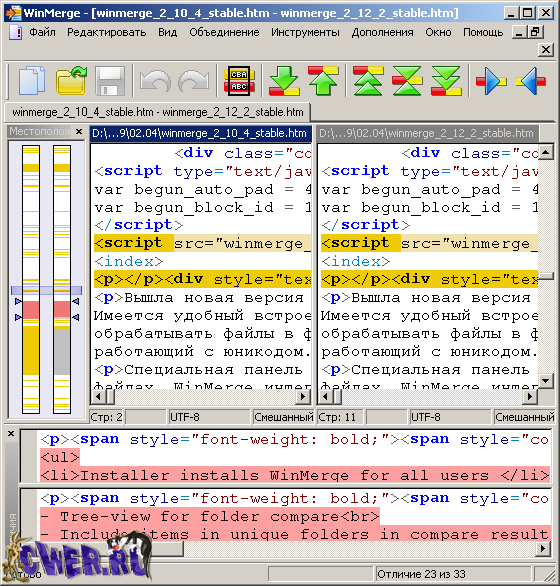Click the left pane 'Стр: 2' status field

pos(107,417)
